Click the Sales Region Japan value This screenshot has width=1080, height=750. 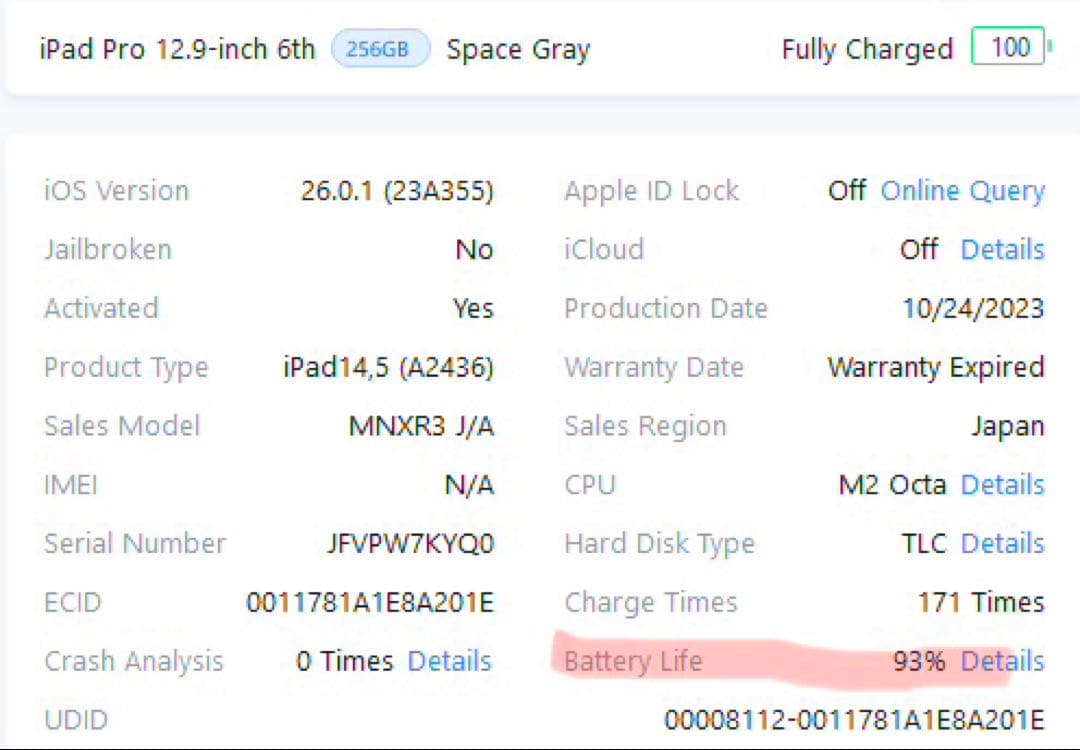coord(1009,425)
